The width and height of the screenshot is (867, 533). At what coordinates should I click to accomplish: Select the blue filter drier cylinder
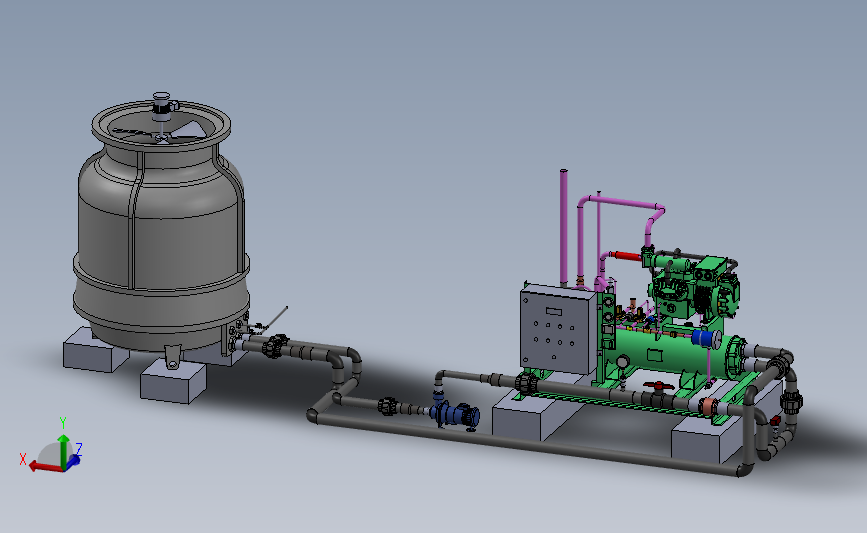pyautogui.click(x=706, y=338)
